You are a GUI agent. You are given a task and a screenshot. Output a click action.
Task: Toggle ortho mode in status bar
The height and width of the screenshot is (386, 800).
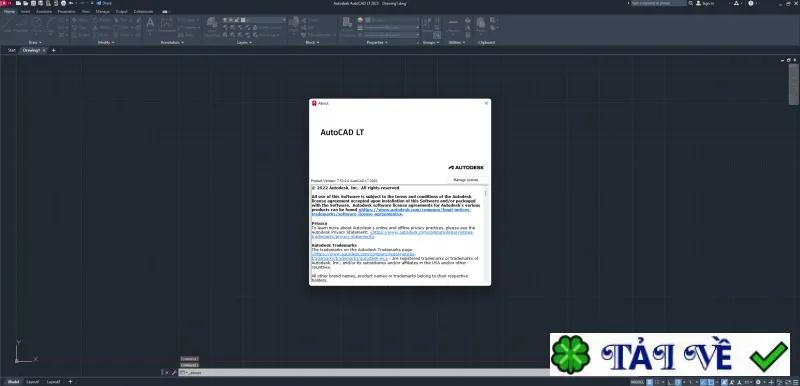point(670,382)
